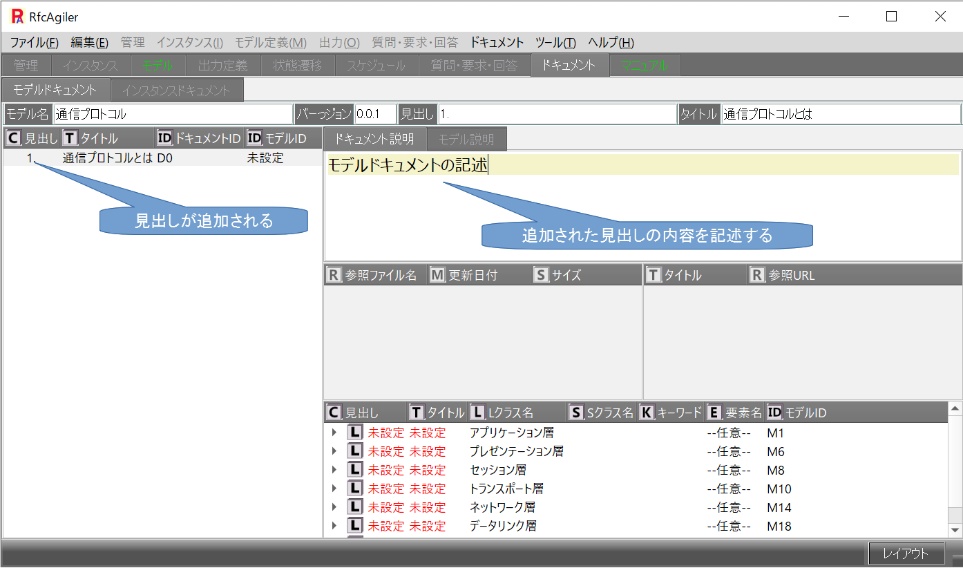Expand the セッション層 row
This screenshot has height=568, width=963.
334,470
